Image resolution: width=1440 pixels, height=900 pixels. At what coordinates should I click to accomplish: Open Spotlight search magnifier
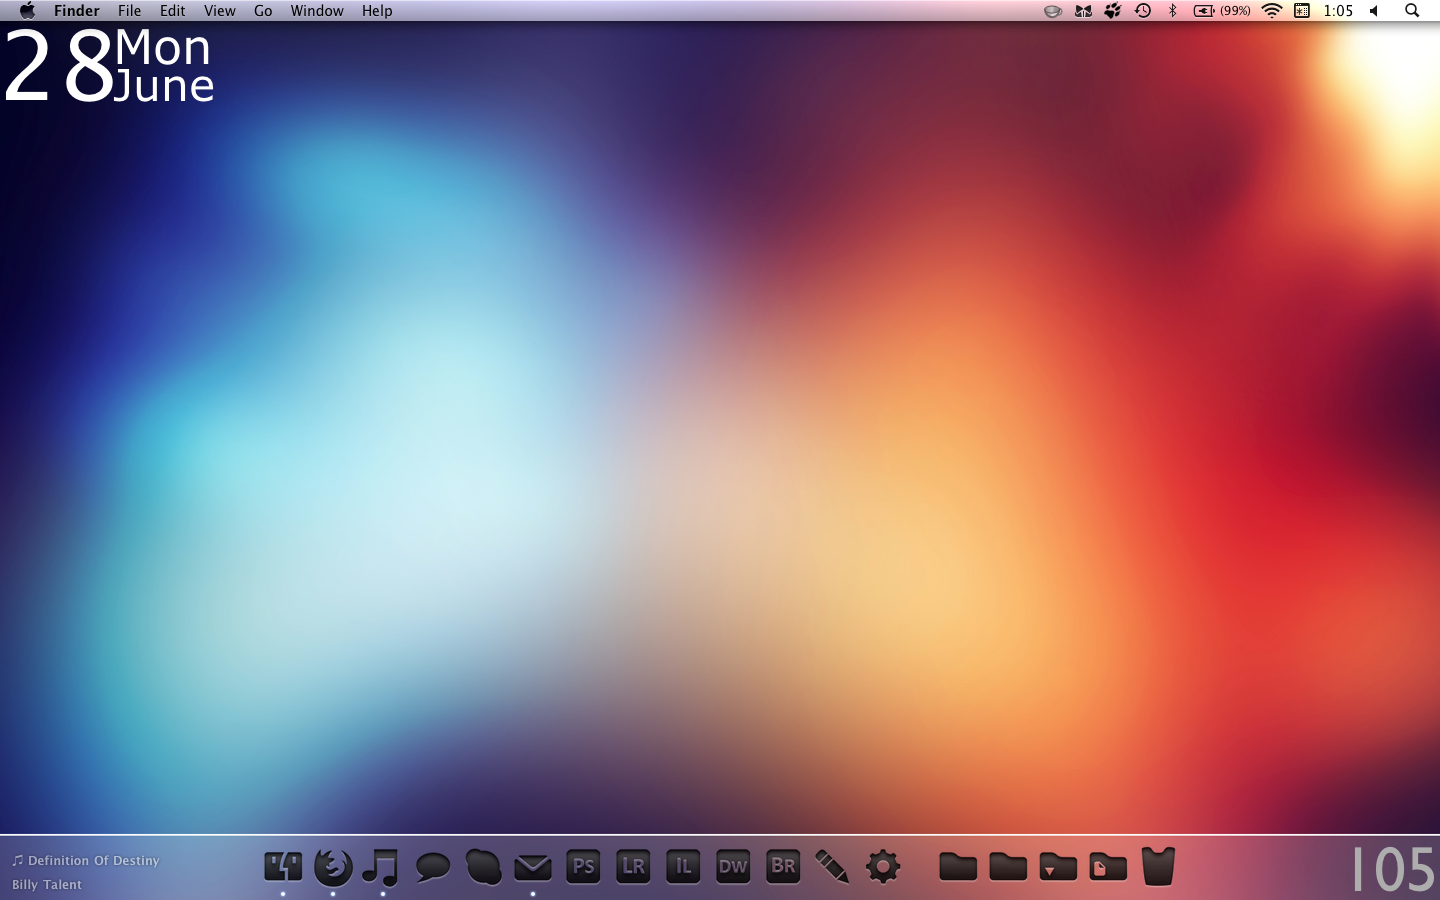(1412, 11)
